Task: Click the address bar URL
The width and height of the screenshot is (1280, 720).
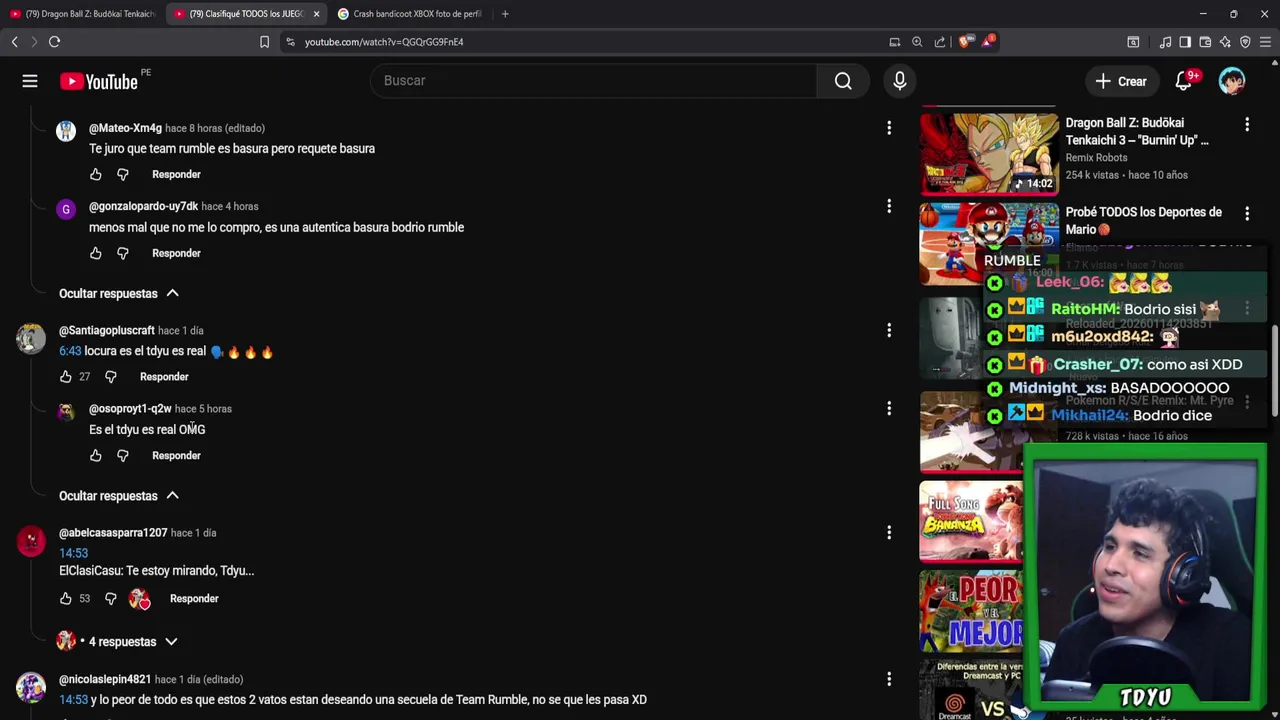Action: [x=384, y=42]
